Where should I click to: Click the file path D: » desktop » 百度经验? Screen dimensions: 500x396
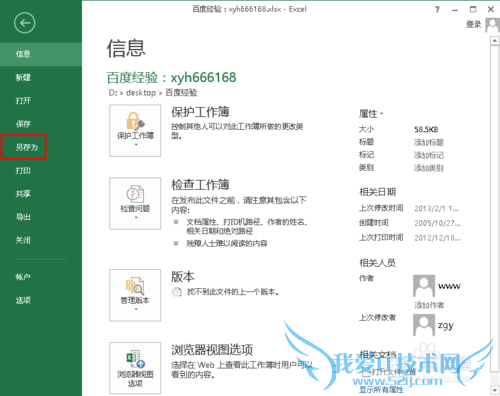[153, 92]
